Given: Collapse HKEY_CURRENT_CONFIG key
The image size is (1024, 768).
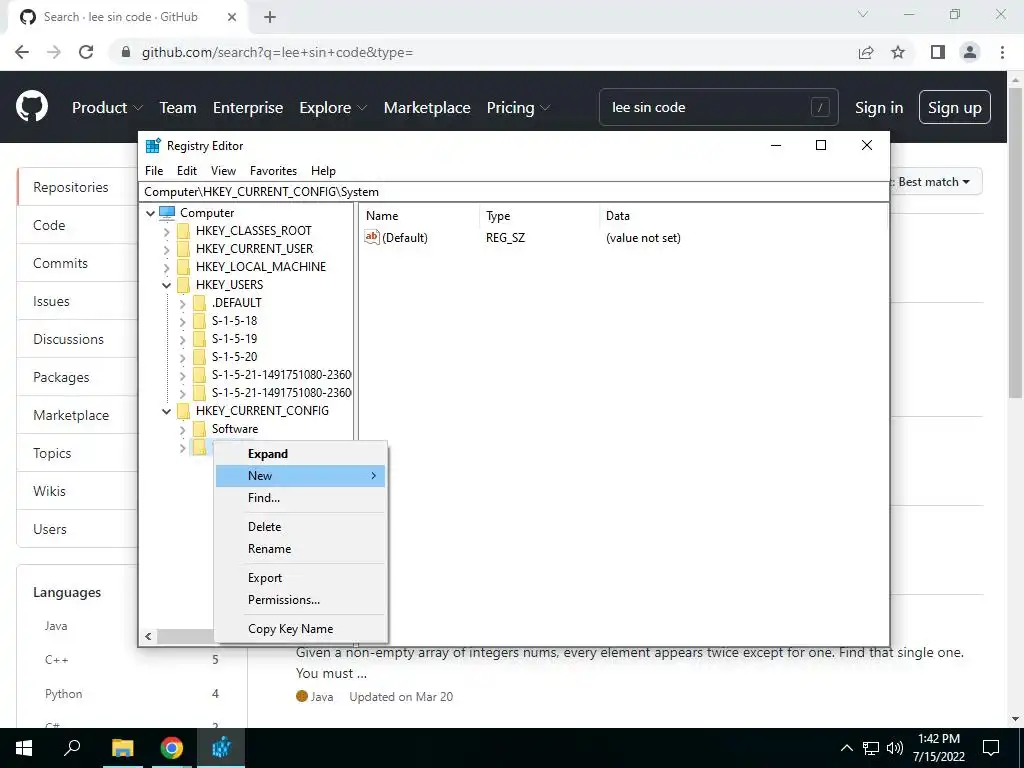Looking at the screenshot, I should [167, 411].
